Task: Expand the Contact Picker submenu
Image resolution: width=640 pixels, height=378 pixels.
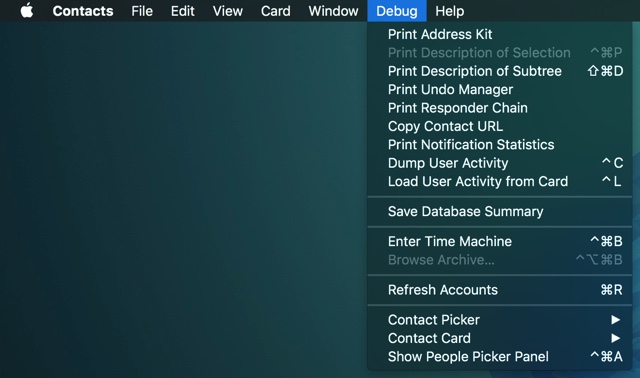Action: tap(500, 320)
